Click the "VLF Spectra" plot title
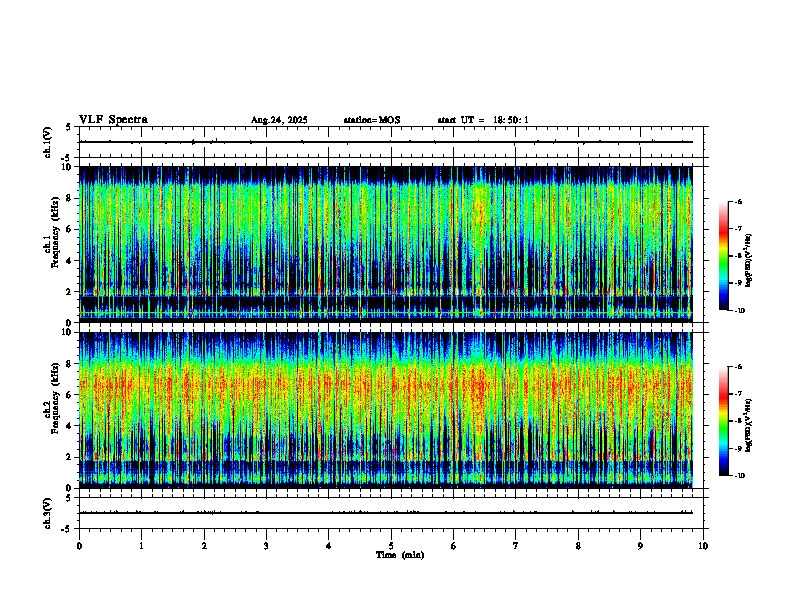 (113, 120)
